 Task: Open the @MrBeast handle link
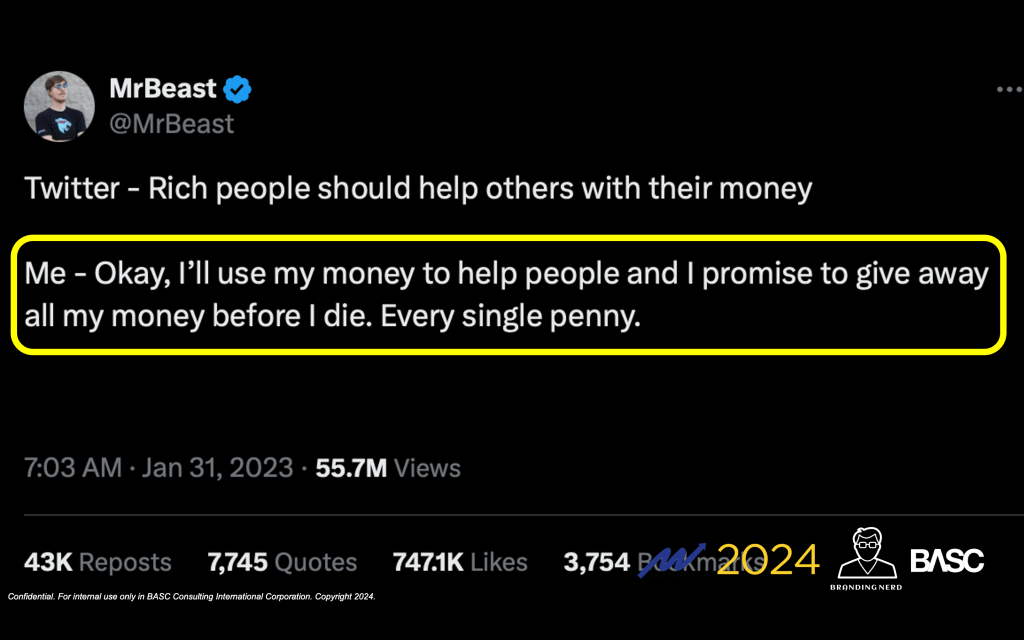point(171,124)
